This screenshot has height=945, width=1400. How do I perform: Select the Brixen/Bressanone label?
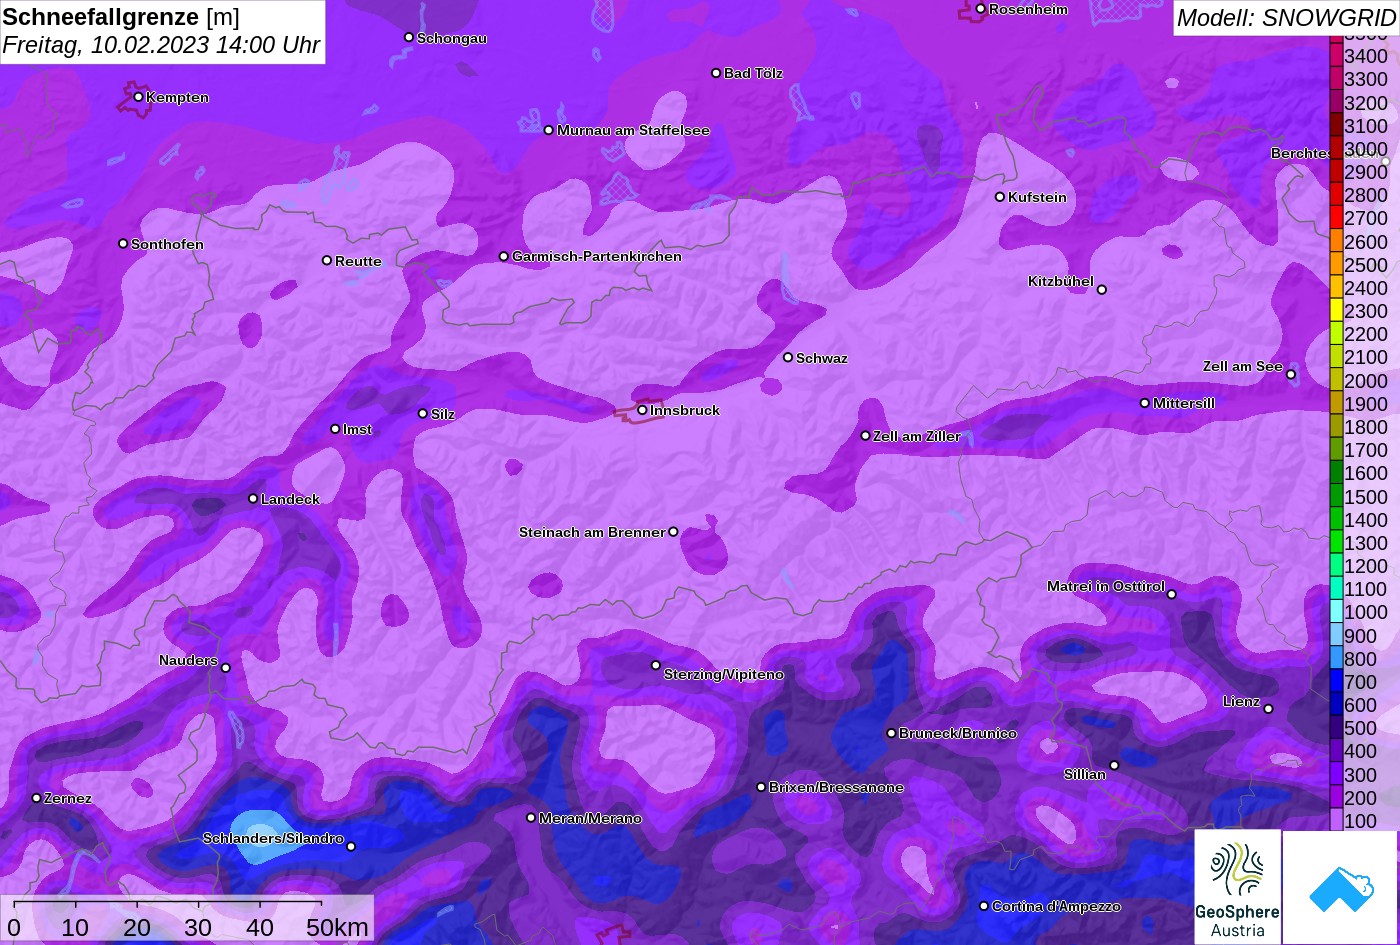click(x=836, y=787)
